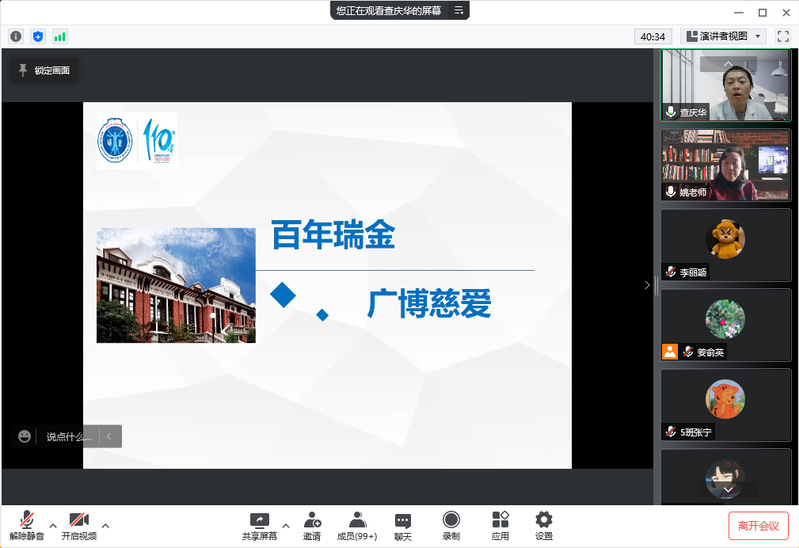Open meeting settings gear
Image resolution: width=799 pixels, height=548 pixels.
point(544,526)
